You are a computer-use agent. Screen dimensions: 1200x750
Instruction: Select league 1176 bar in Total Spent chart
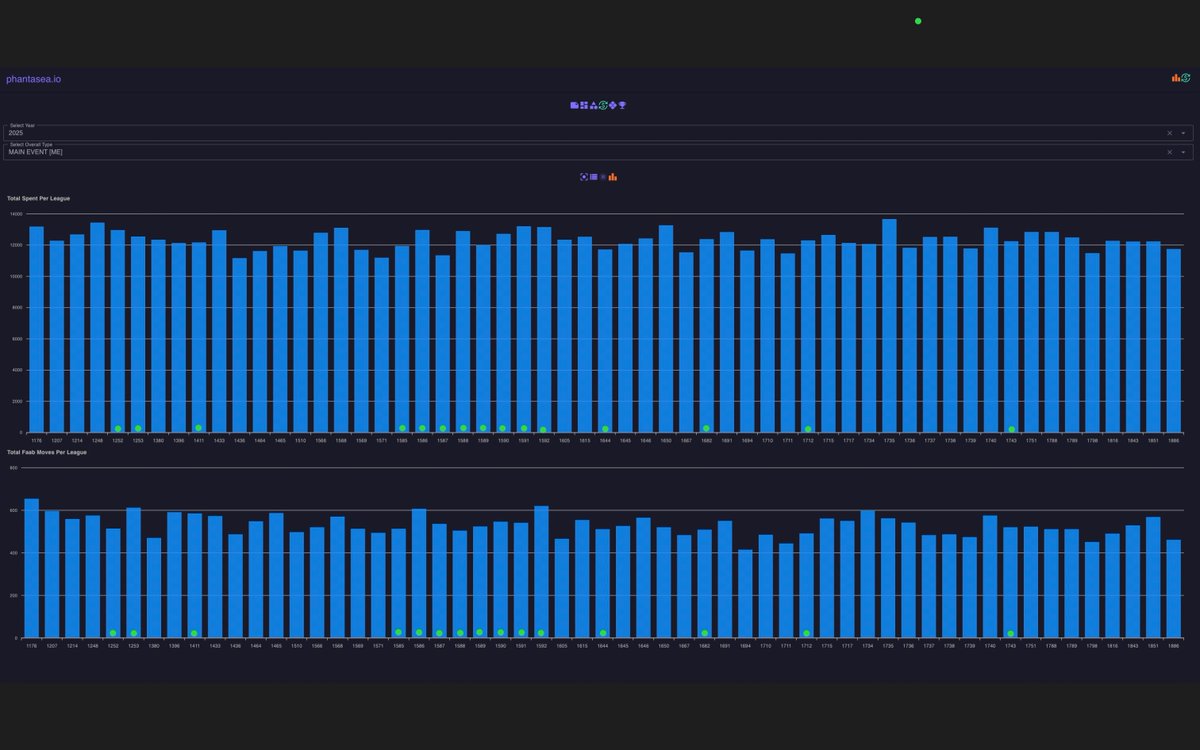(36, 330)
